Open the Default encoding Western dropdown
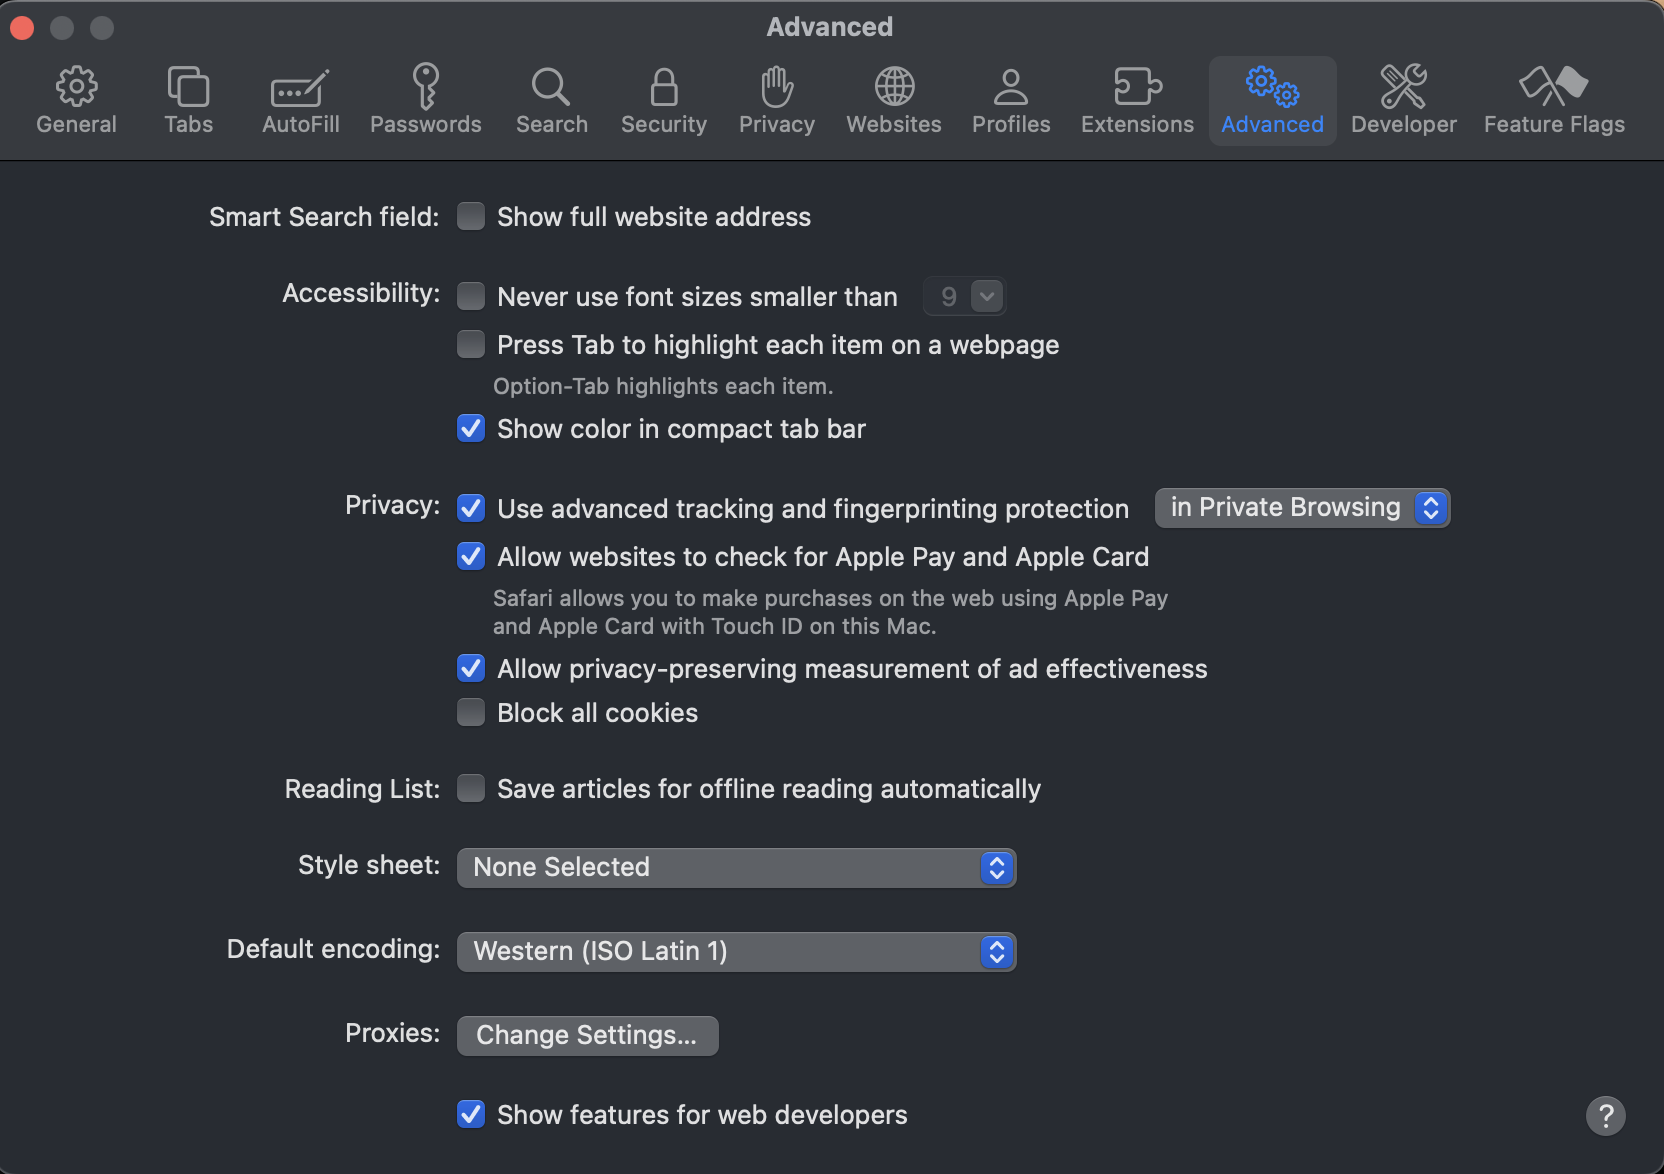The image size is (1664, 1174). click(736, 952)
